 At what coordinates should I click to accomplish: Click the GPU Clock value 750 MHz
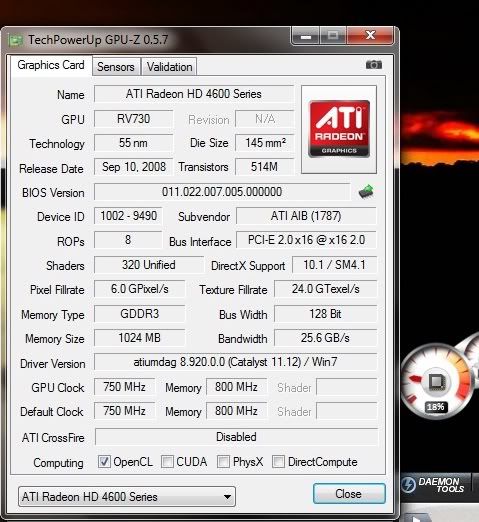click(125, 387)
